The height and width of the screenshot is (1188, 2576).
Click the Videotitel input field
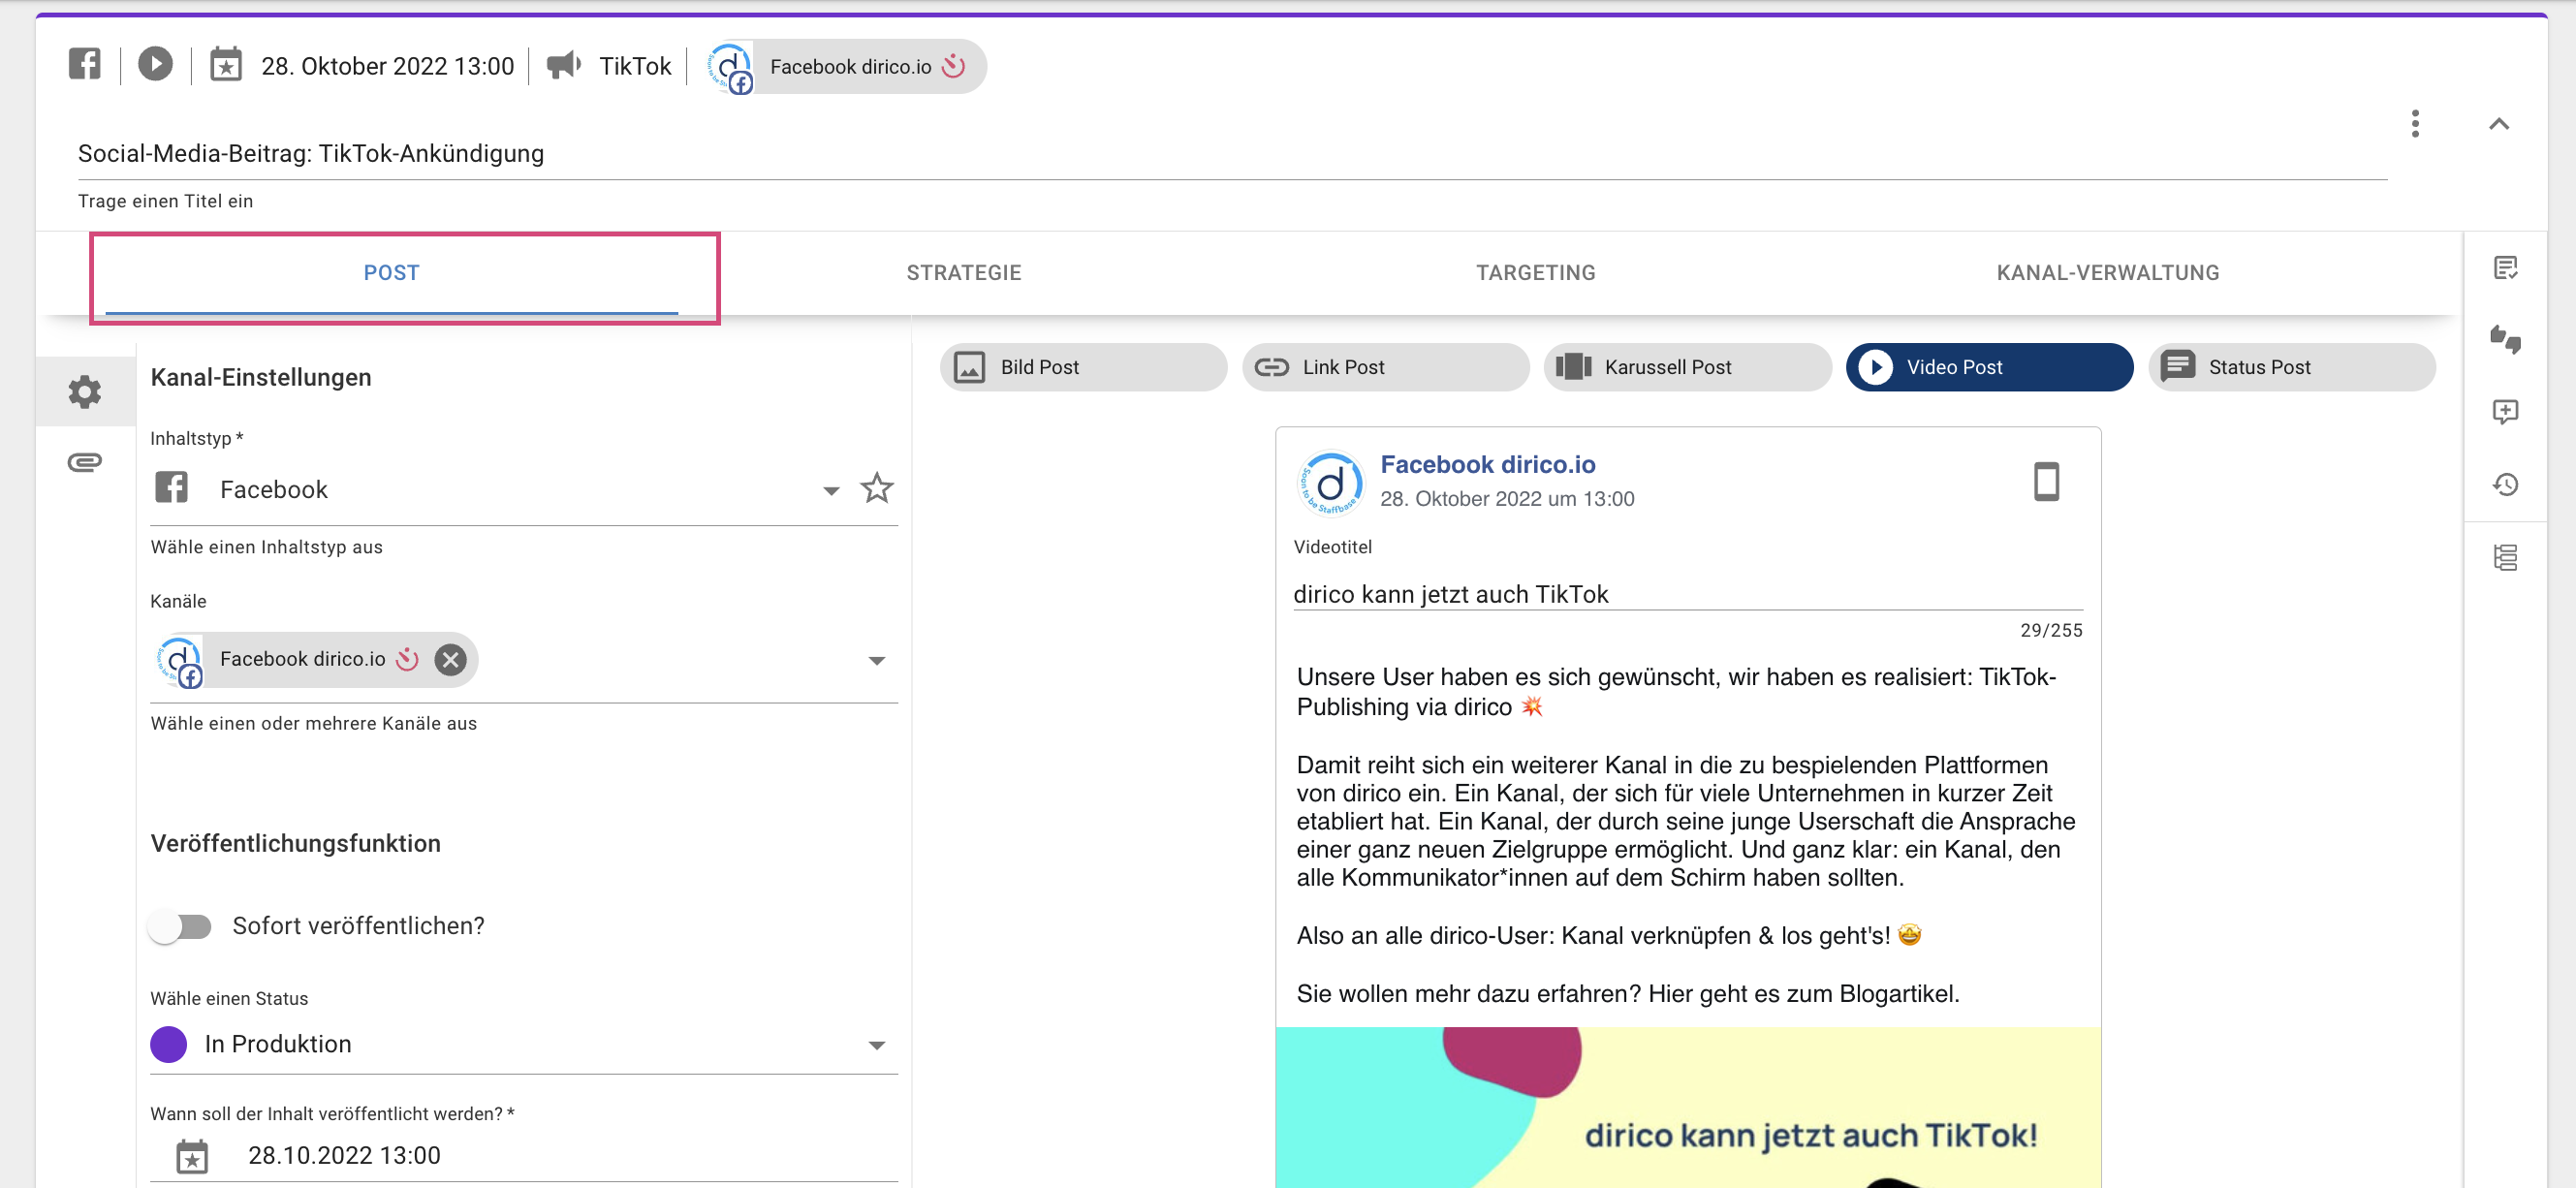coord(1688,594)
